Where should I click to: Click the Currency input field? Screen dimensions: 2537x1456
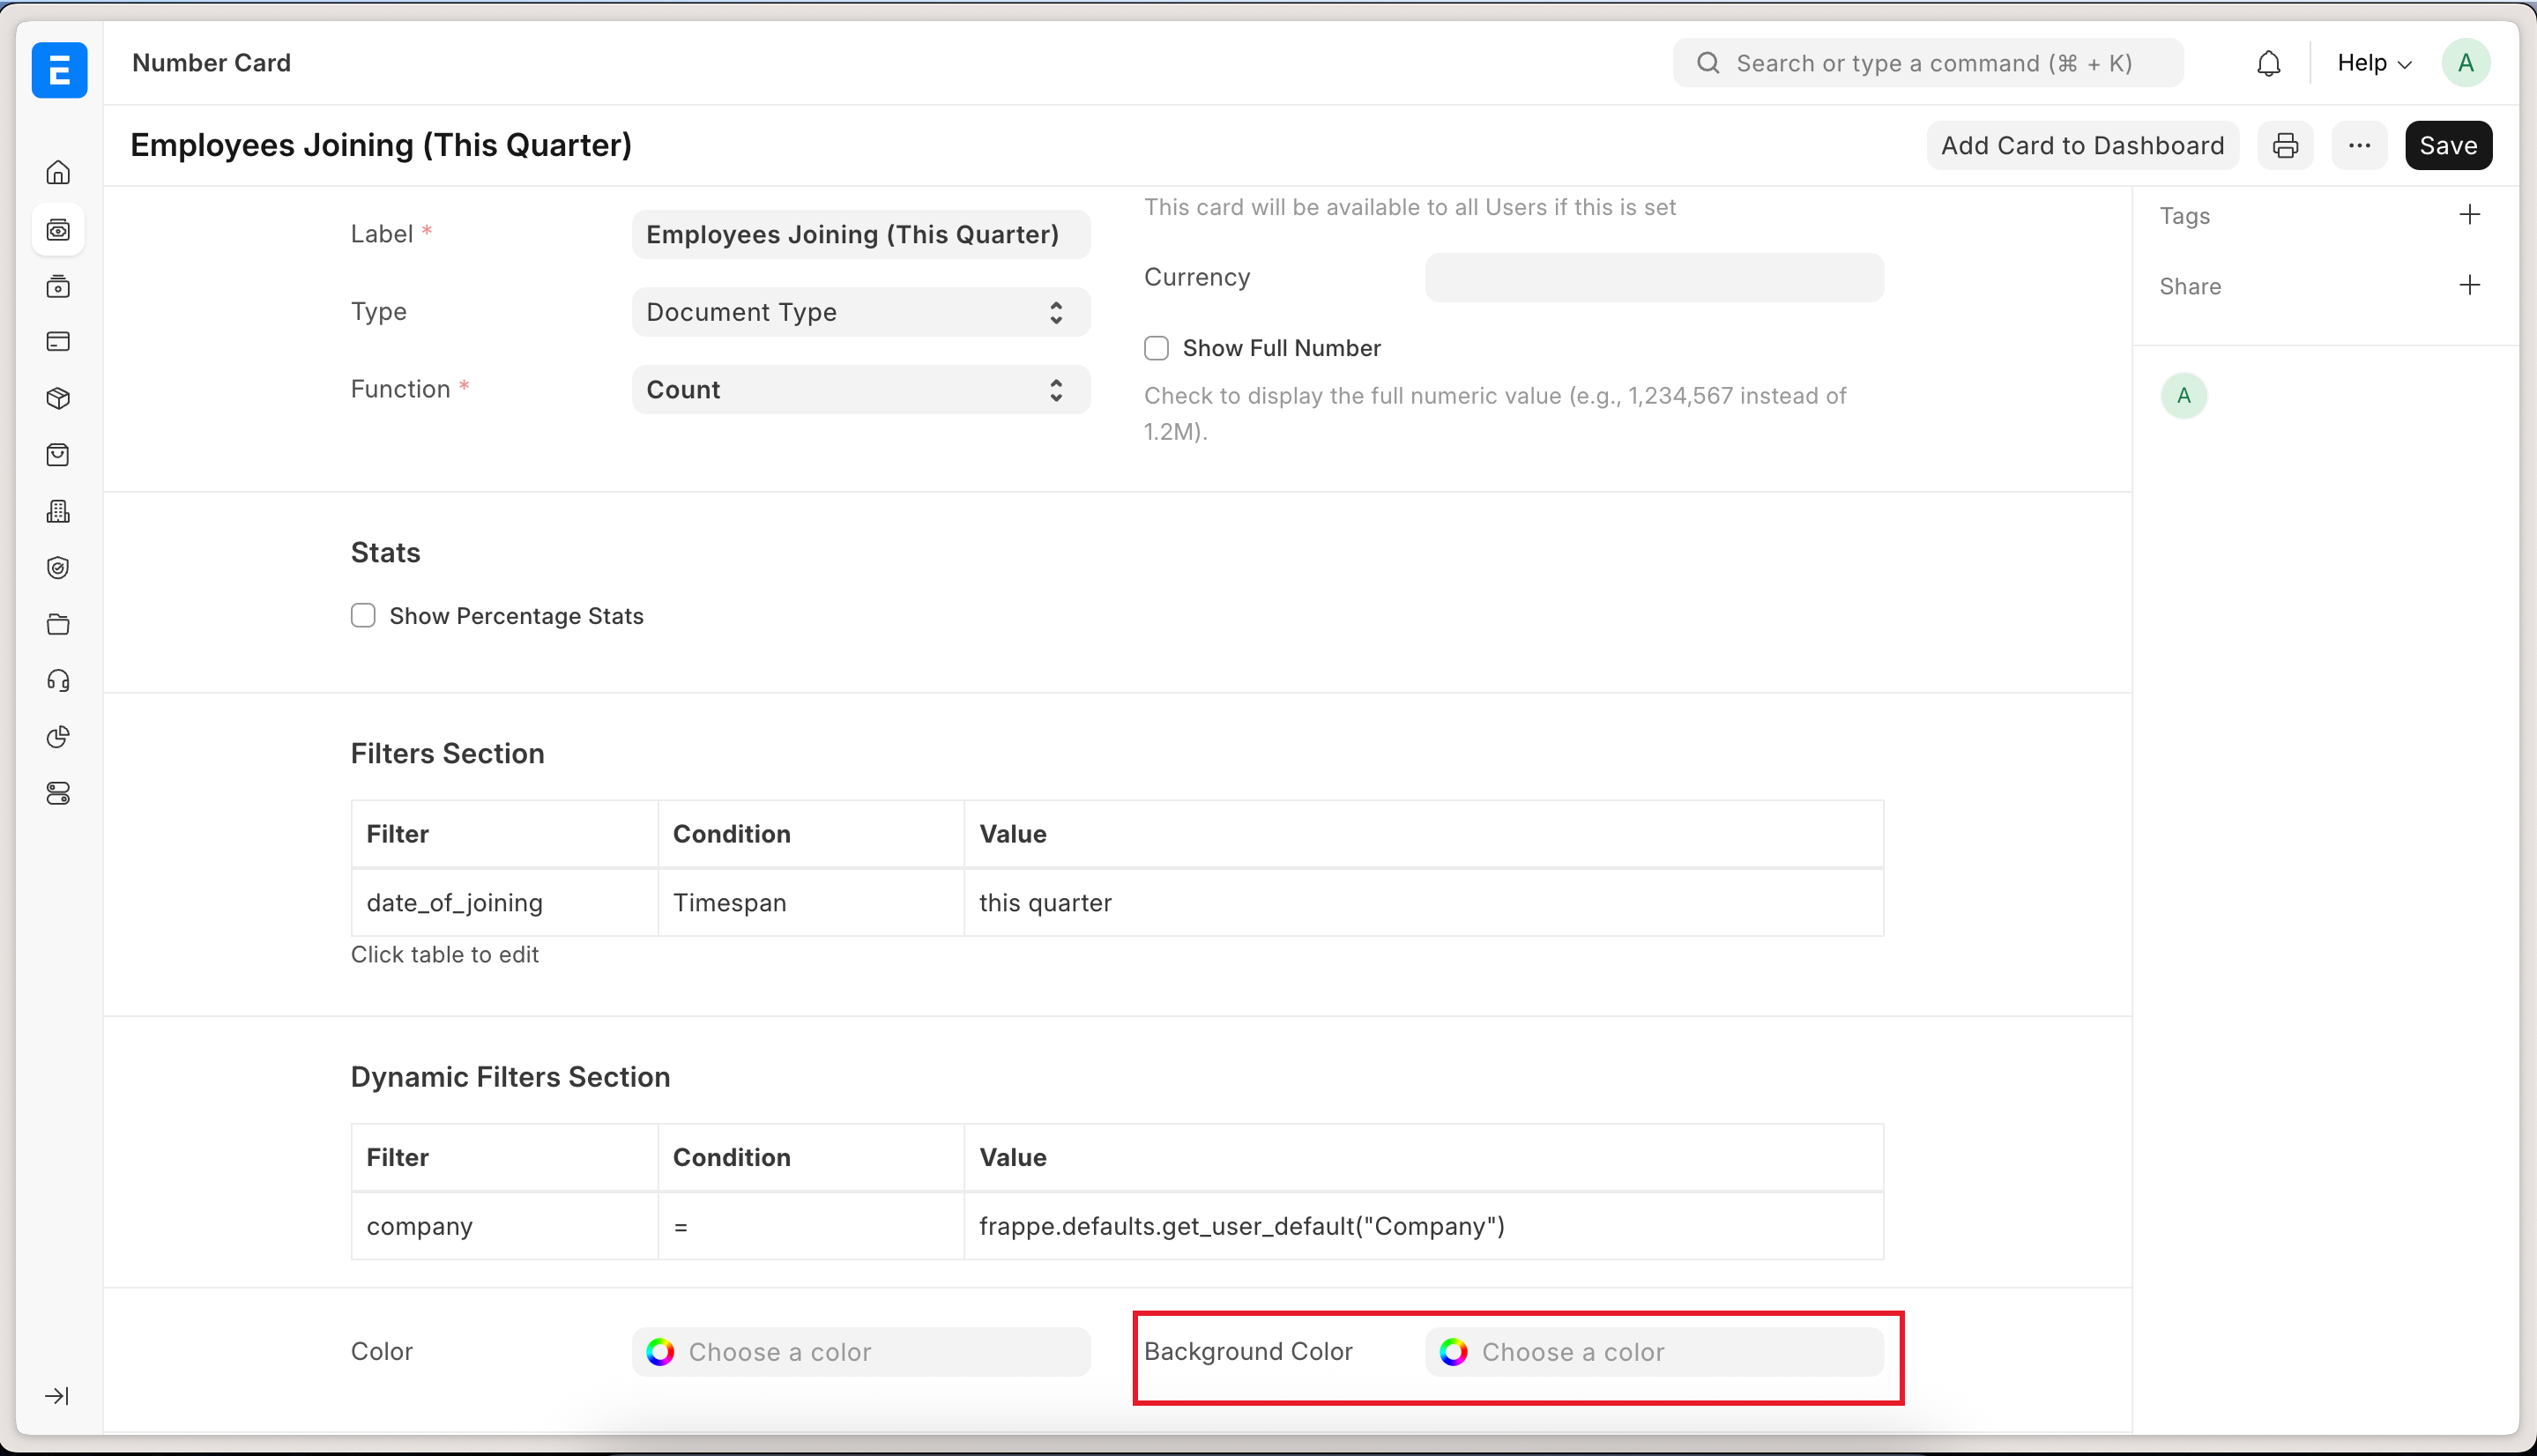(x=1654, y=277)
